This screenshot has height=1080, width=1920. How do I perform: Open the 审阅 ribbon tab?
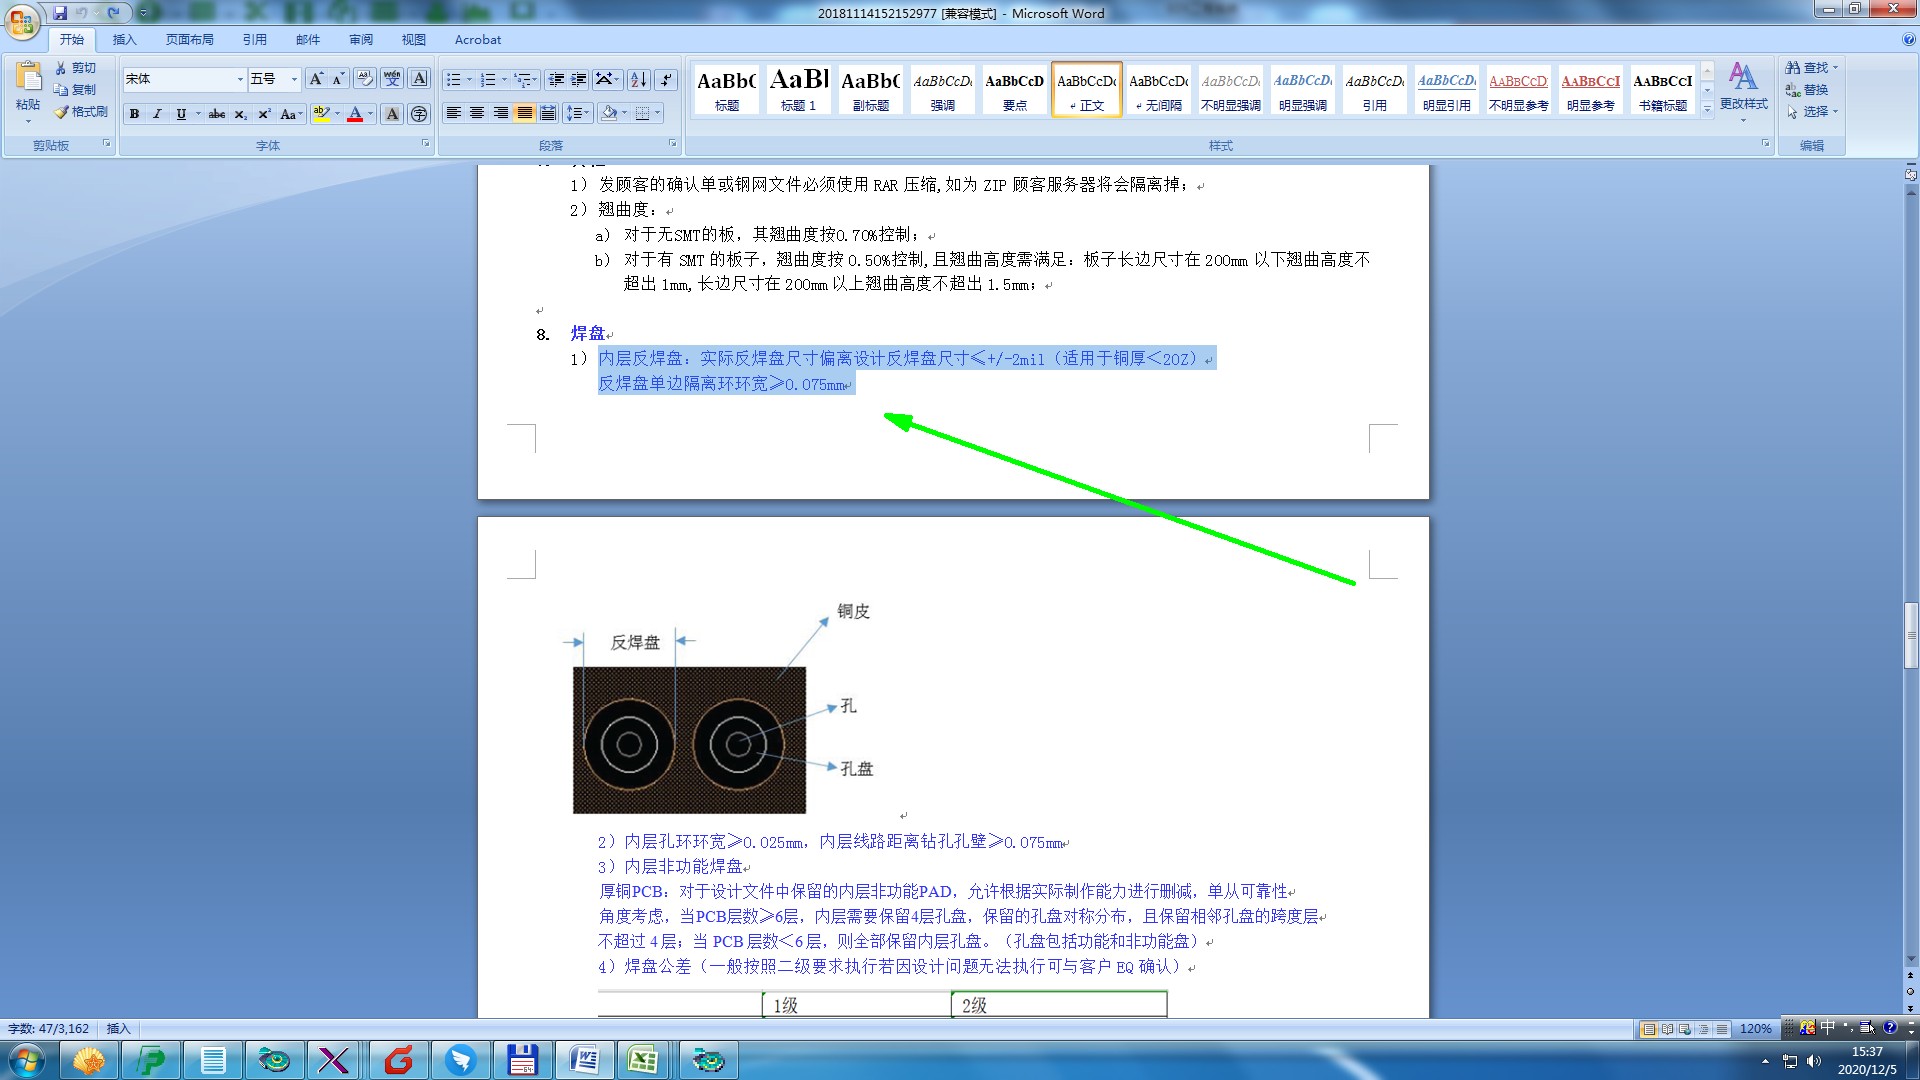[361, 40]
